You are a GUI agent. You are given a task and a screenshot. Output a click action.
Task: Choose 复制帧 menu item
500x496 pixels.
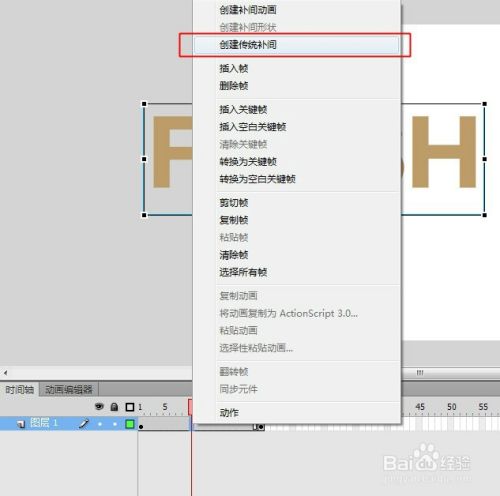pyautogui.click(x=233, y=220)
